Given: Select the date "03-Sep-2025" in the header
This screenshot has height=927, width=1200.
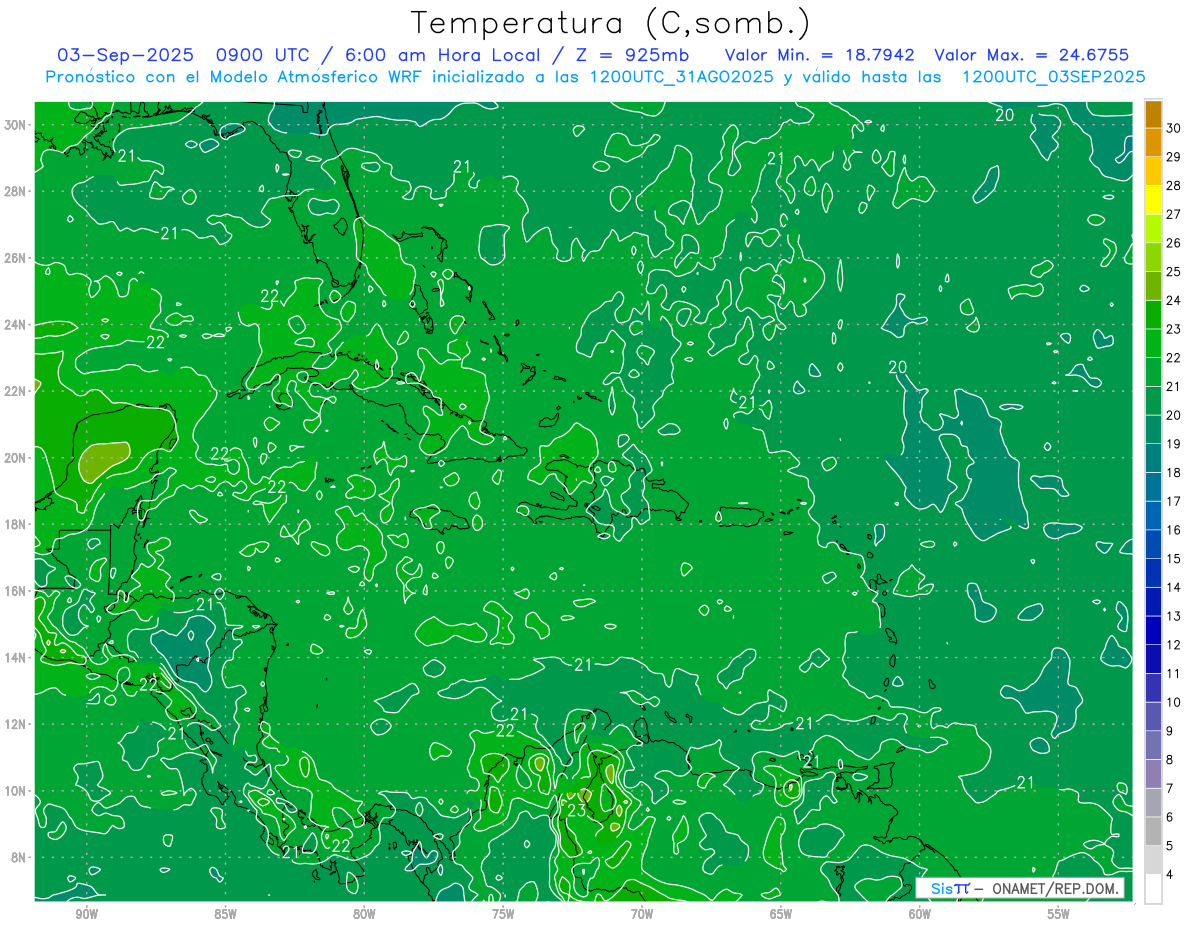Looking at the screenshot, I should tap(126, 55).
